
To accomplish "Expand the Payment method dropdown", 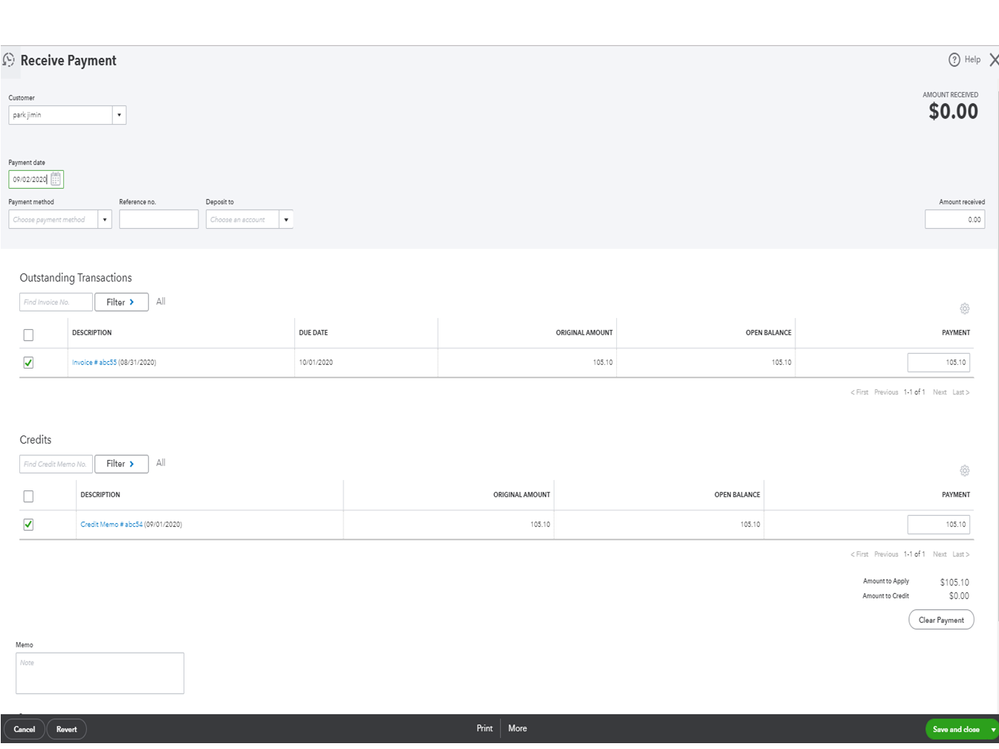I will click(104, 220).
